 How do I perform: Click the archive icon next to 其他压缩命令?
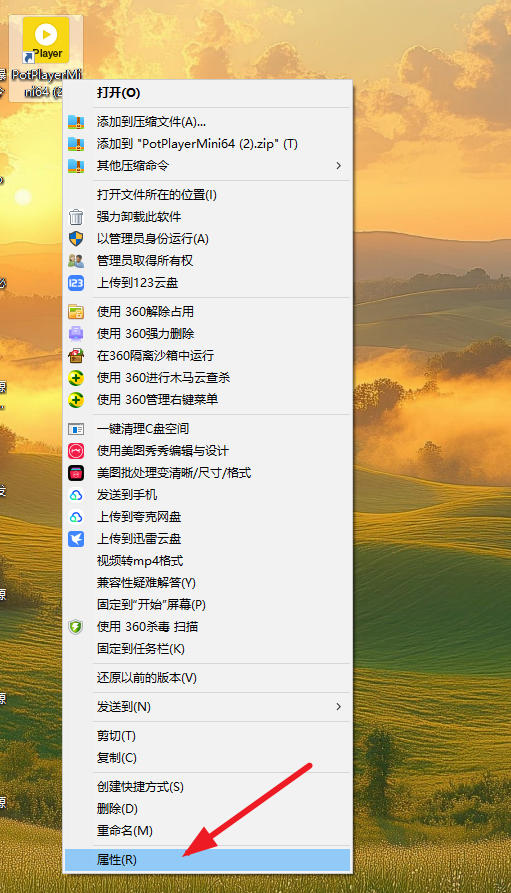[76, 166]
